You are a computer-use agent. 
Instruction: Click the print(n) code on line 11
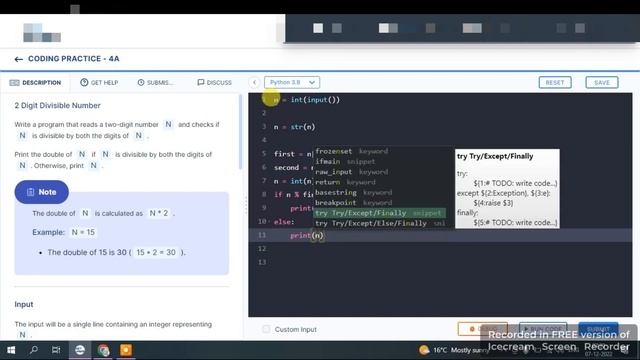(307, 236)
